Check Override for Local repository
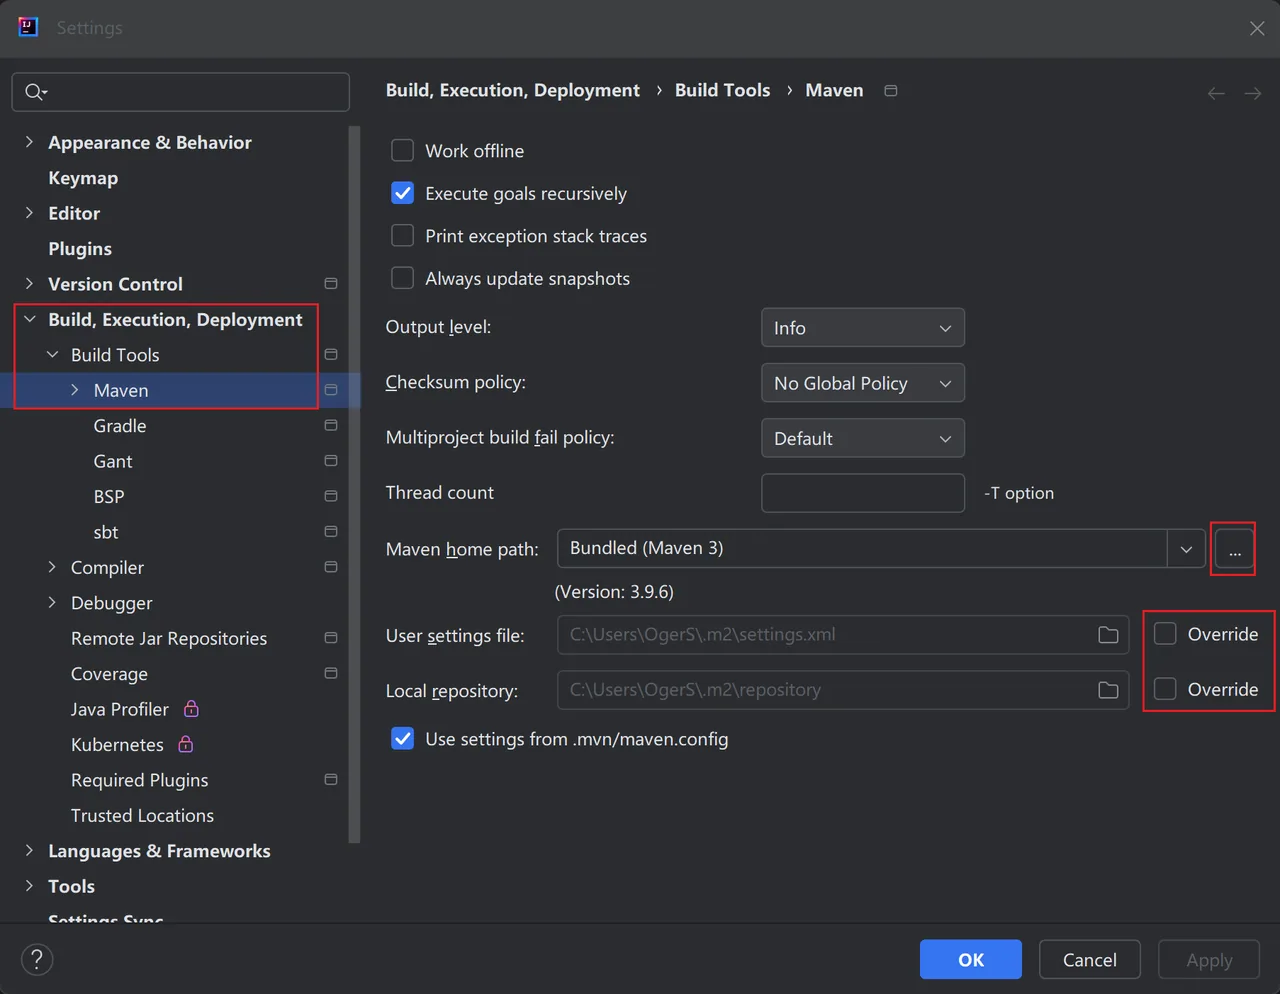The image size is (1280, 994). coord(1165,689)
